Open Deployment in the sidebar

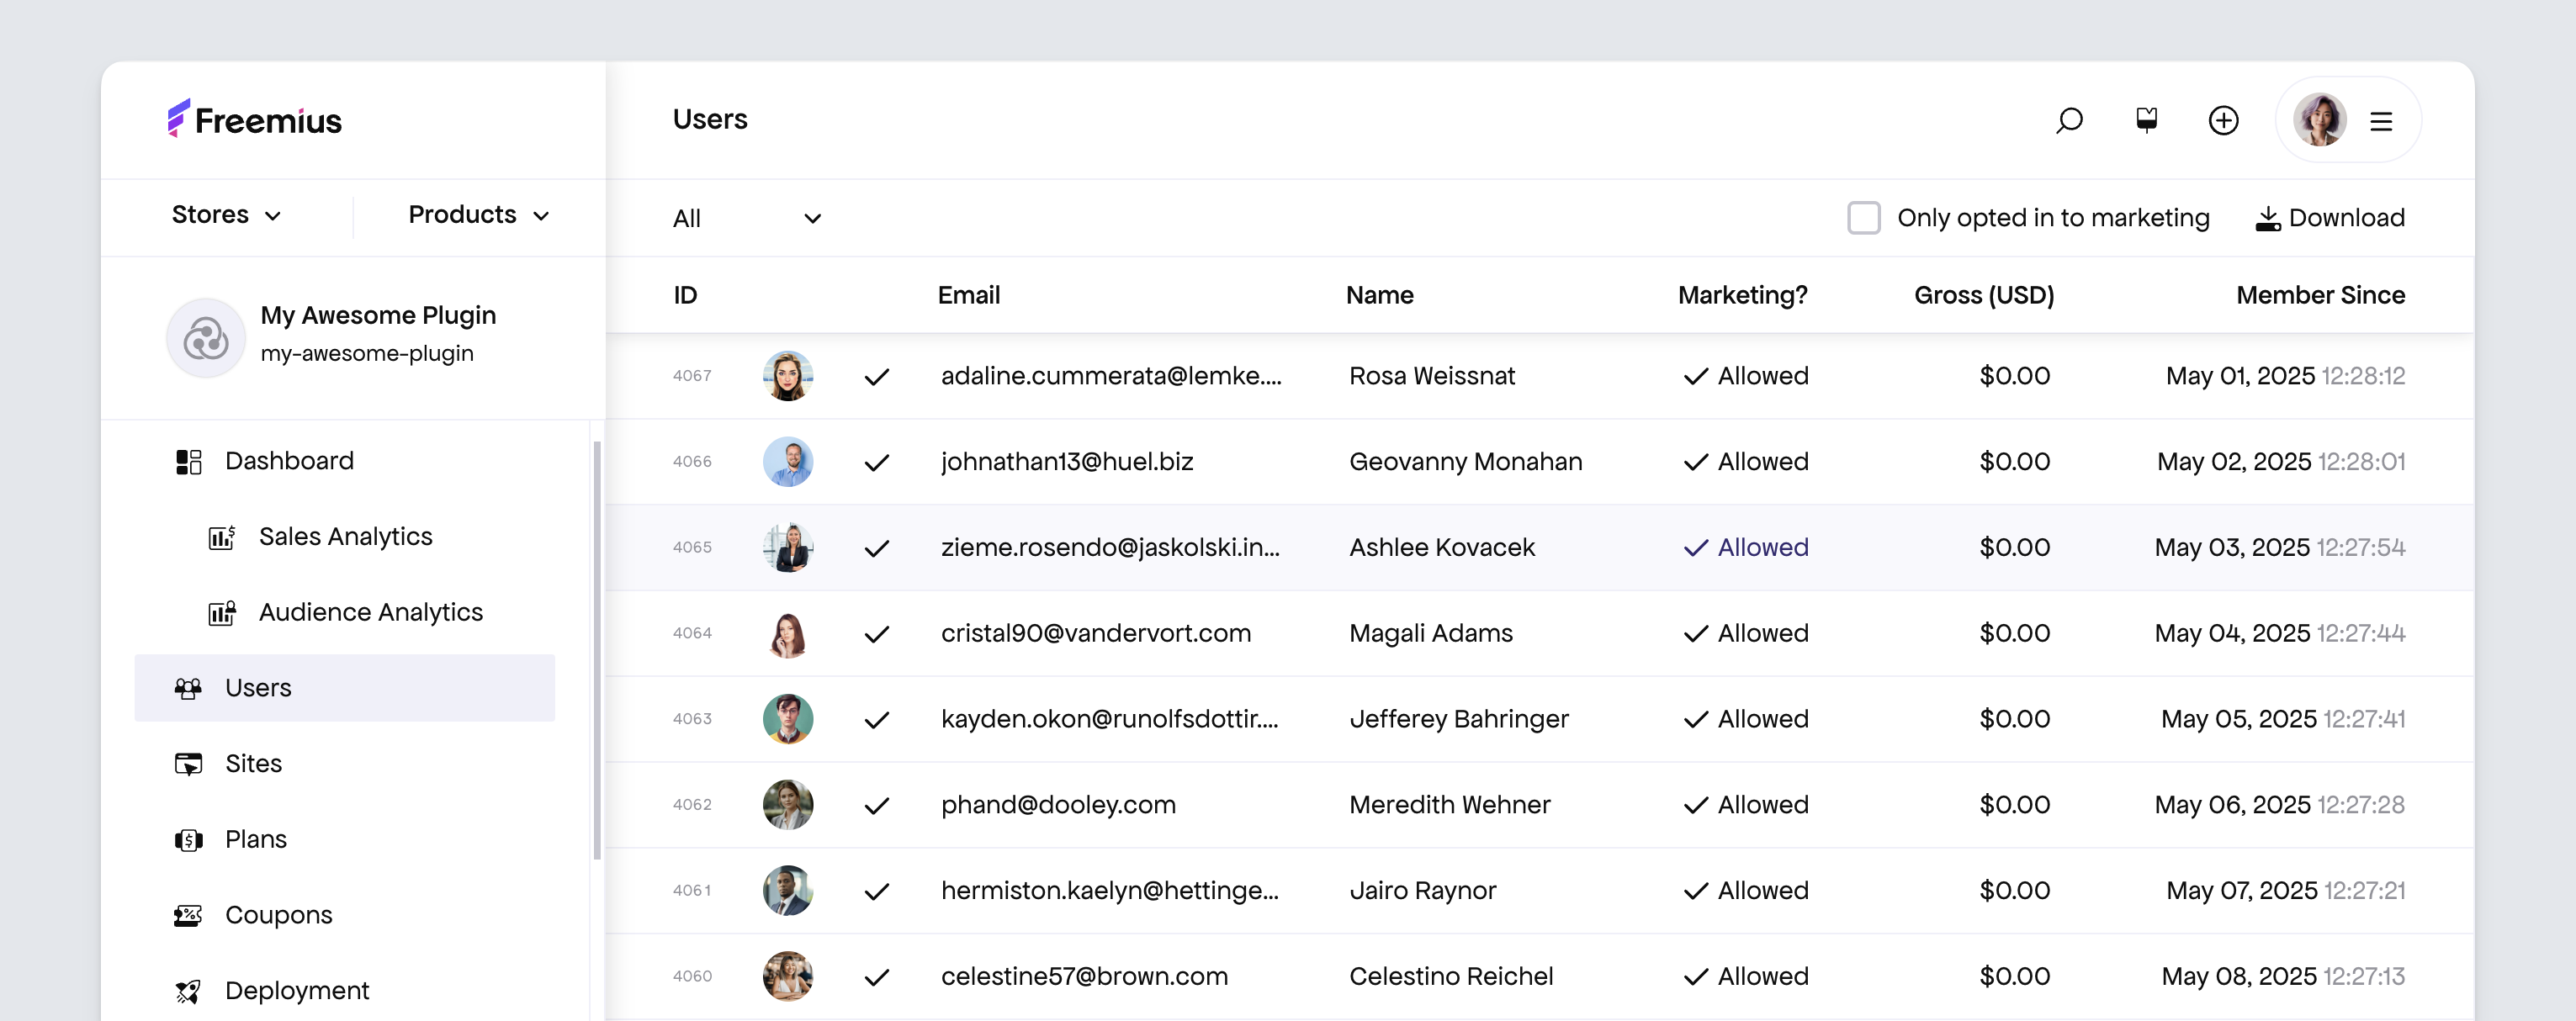[344, 991]
